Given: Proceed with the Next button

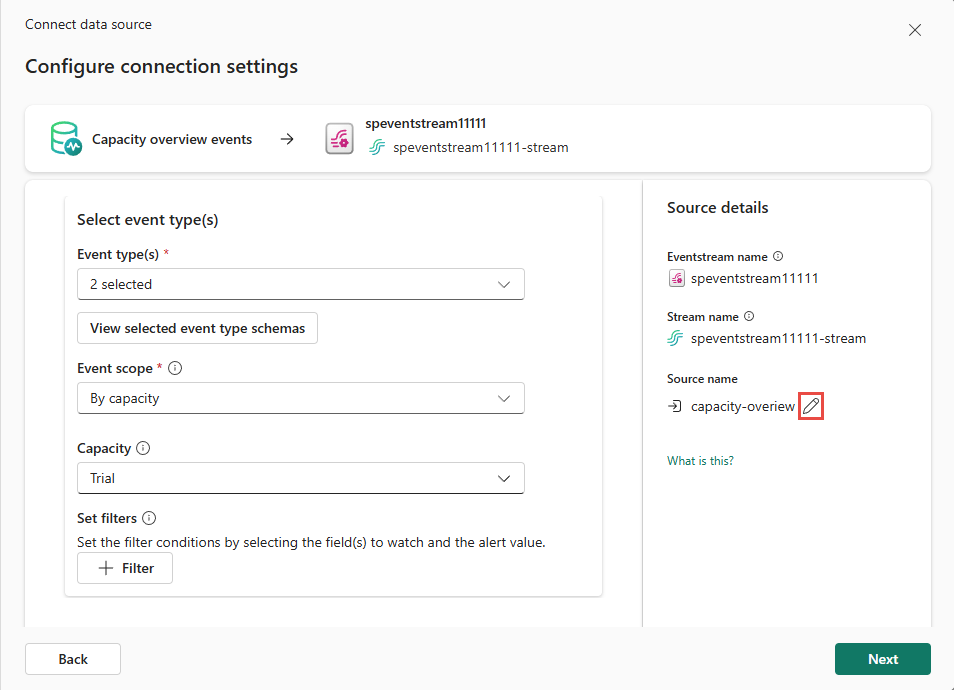Looking at the screenshot, I should coord(882,659).
